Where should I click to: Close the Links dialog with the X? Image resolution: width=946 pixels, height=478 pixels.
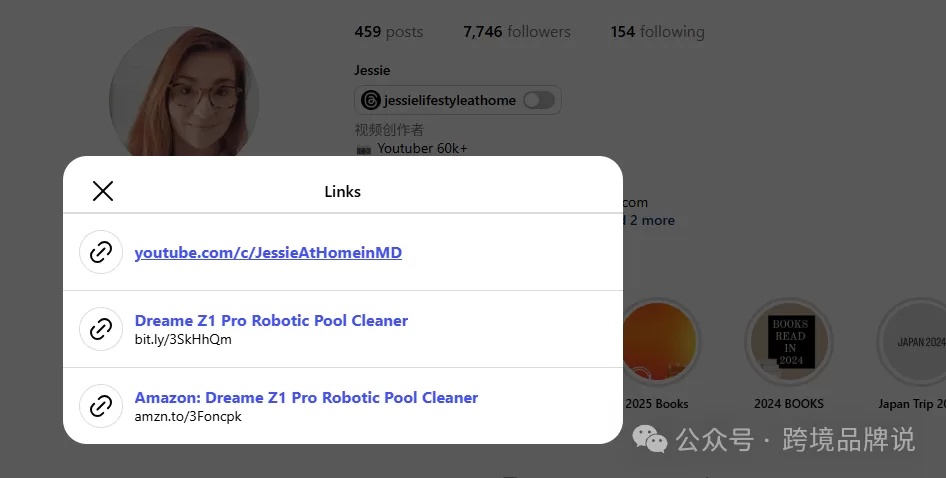pos(103,191)
